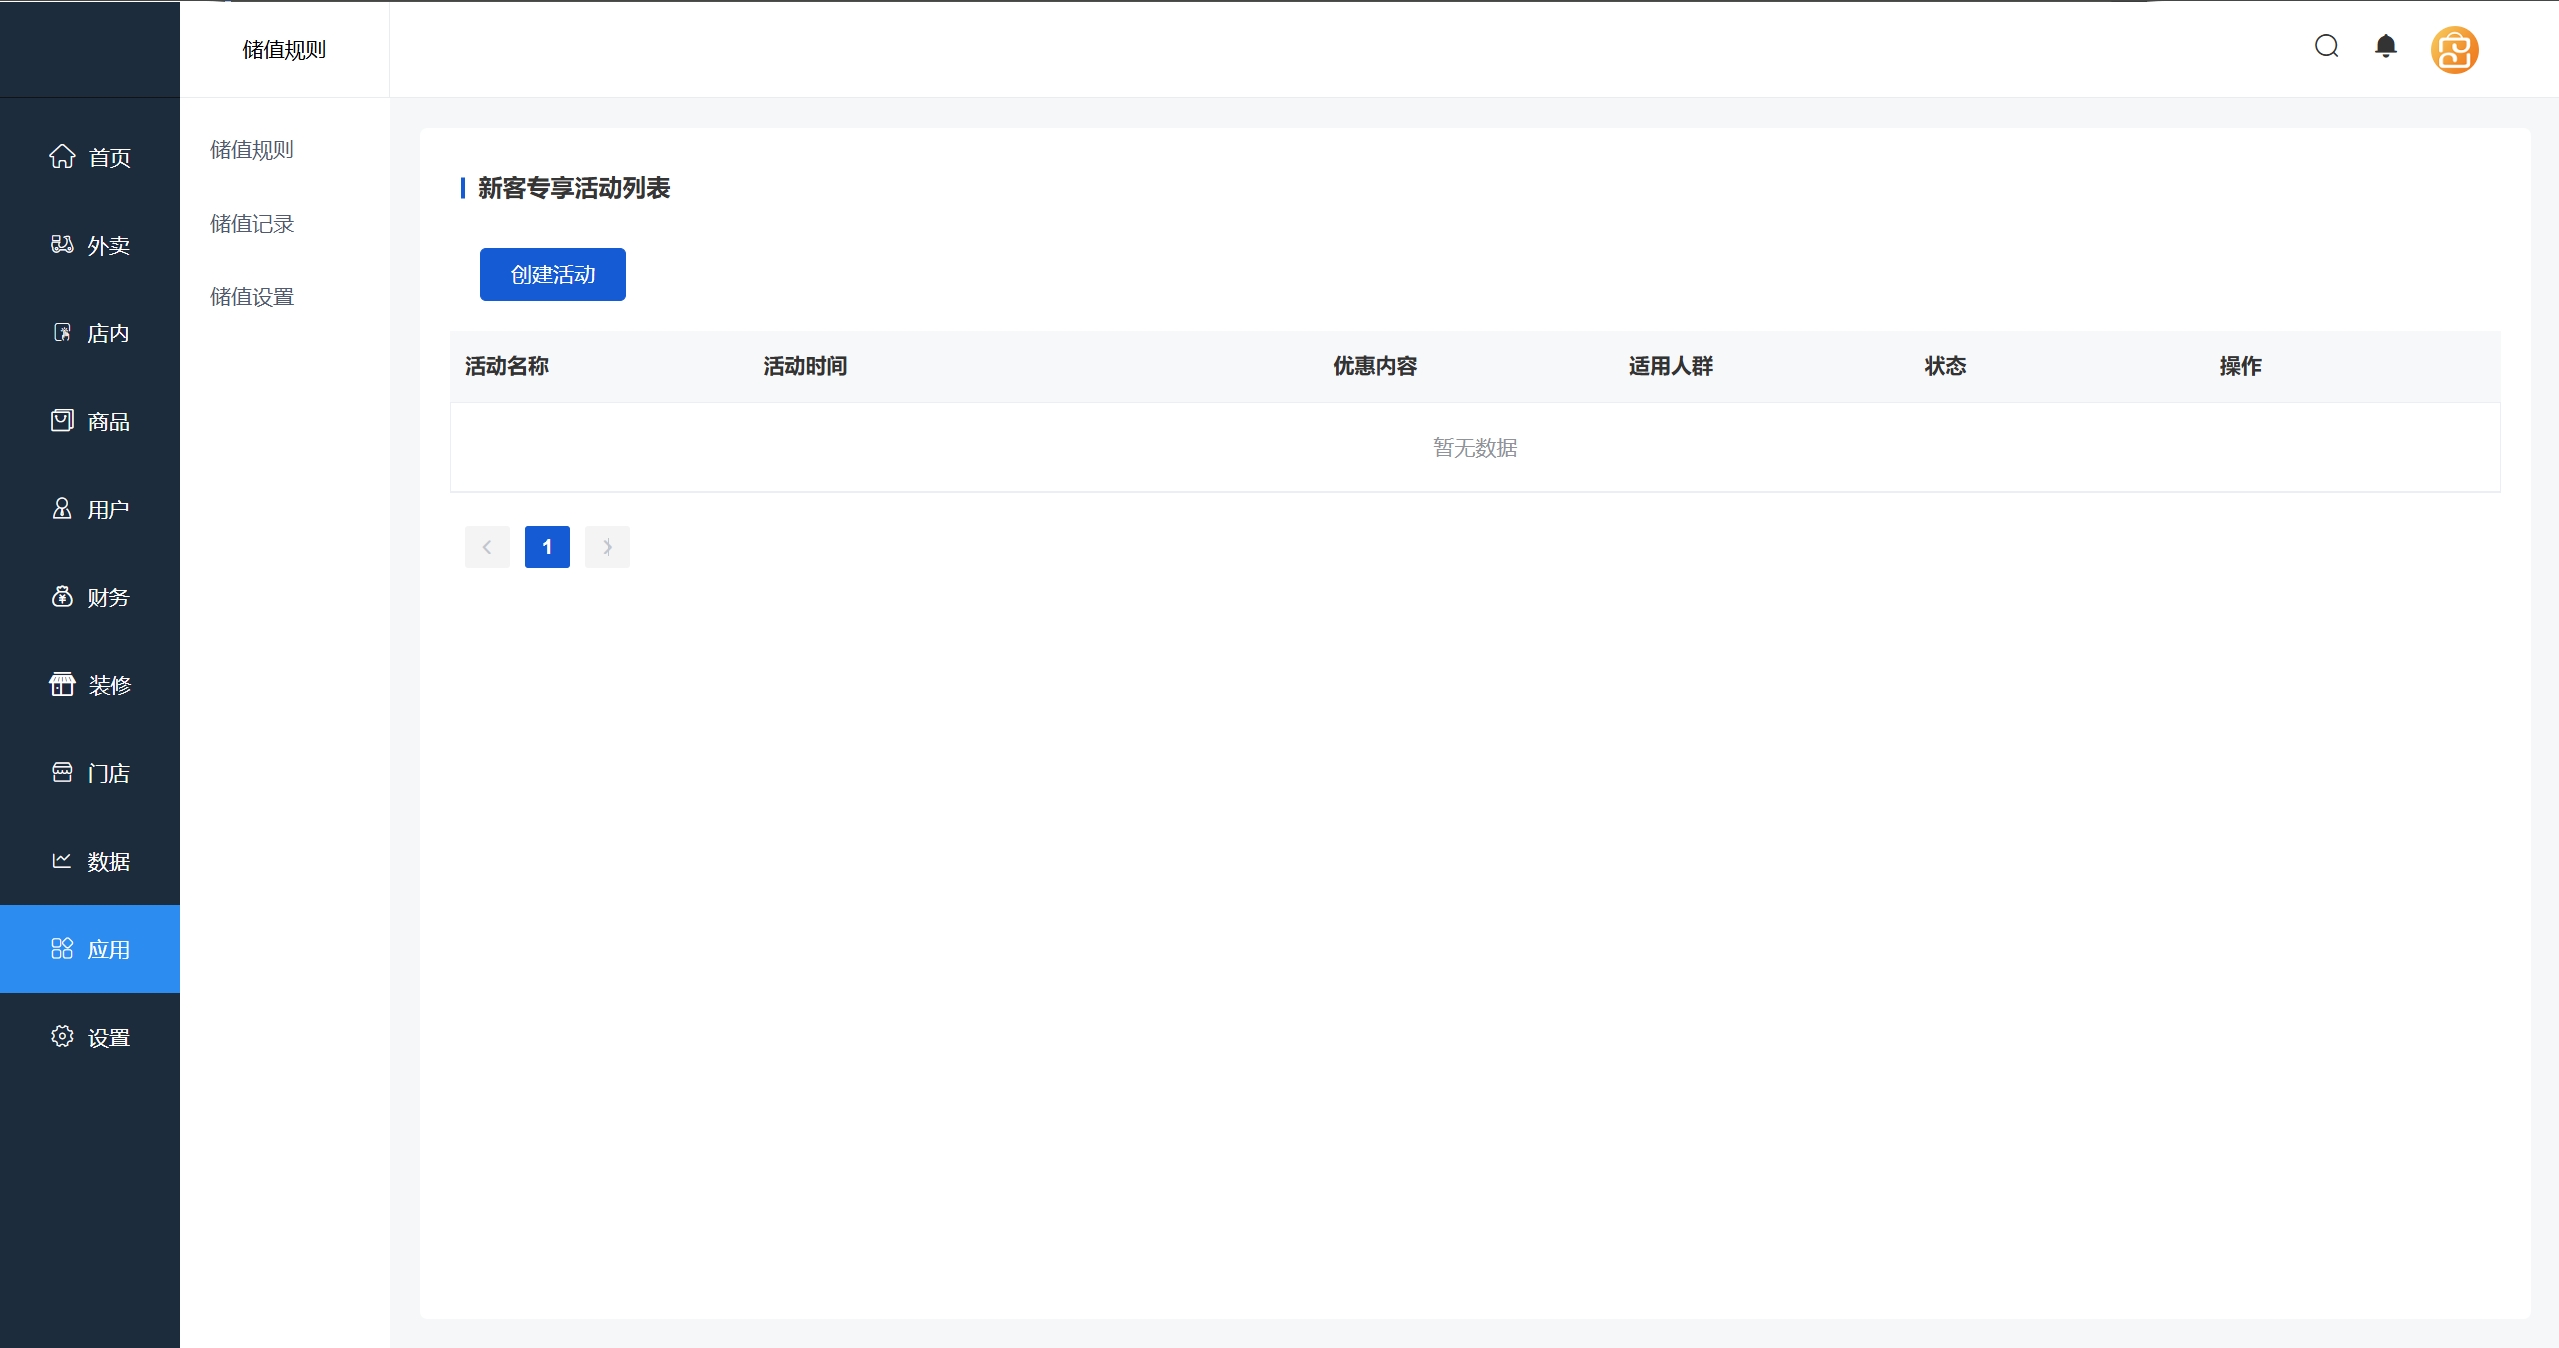Go to 首页 home icon
The image size is (2559, 1348).
pos(62,157)
